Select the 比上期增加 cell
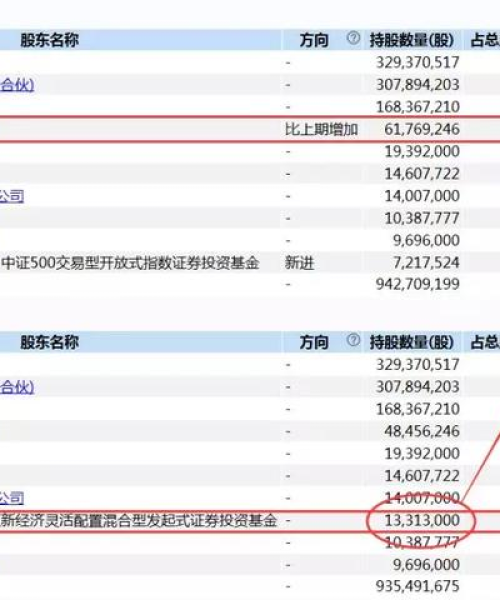Screen dimensions: 500x600 (321, 129)
